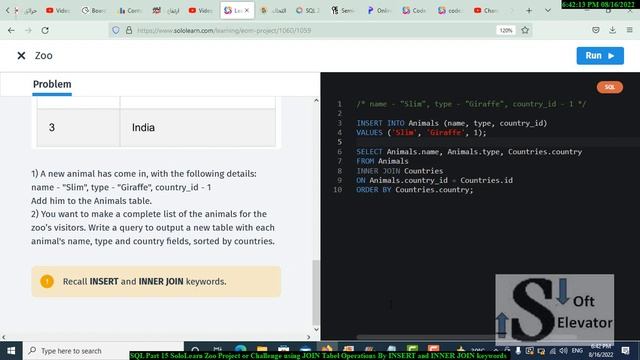Switch to the first YouTube Video tab

[57, 11]
